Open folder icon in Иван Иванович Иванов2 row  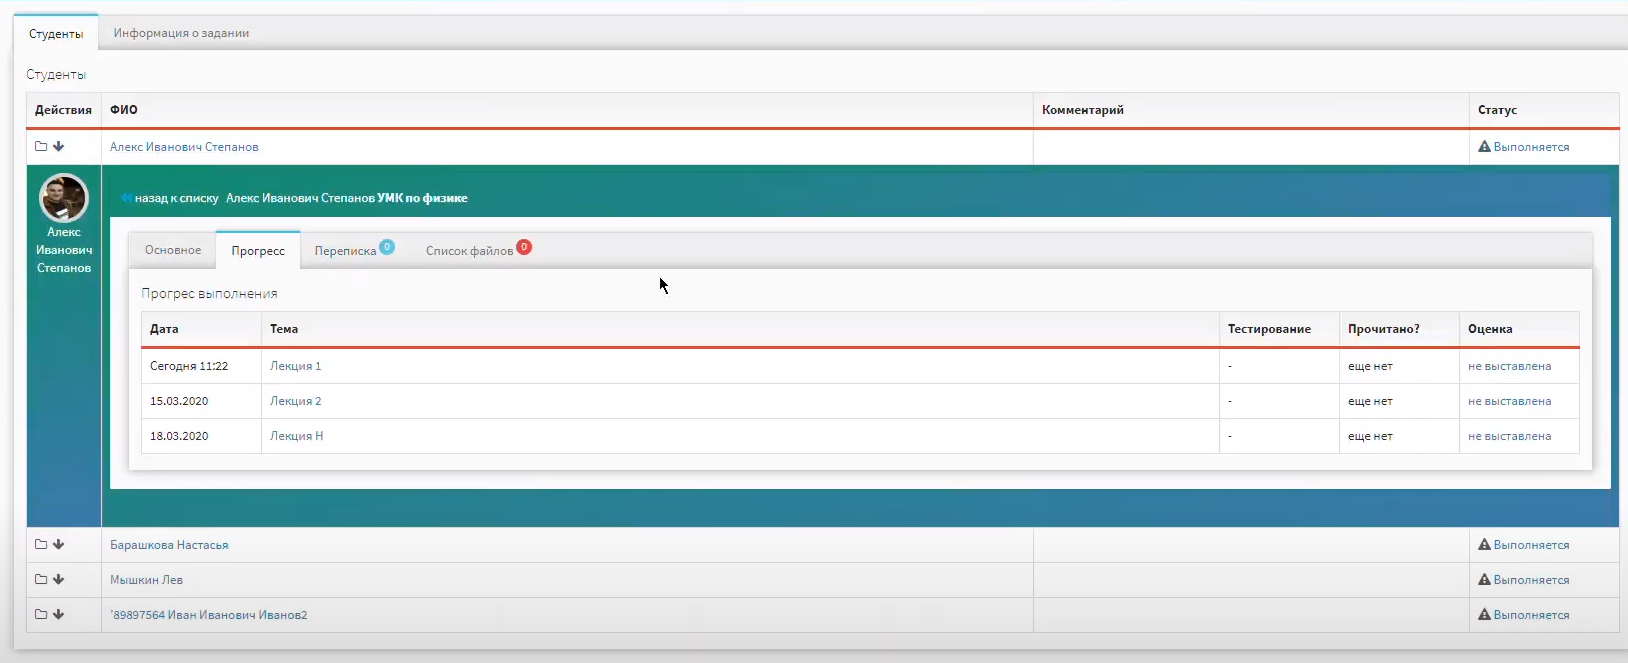pos(41,614)
